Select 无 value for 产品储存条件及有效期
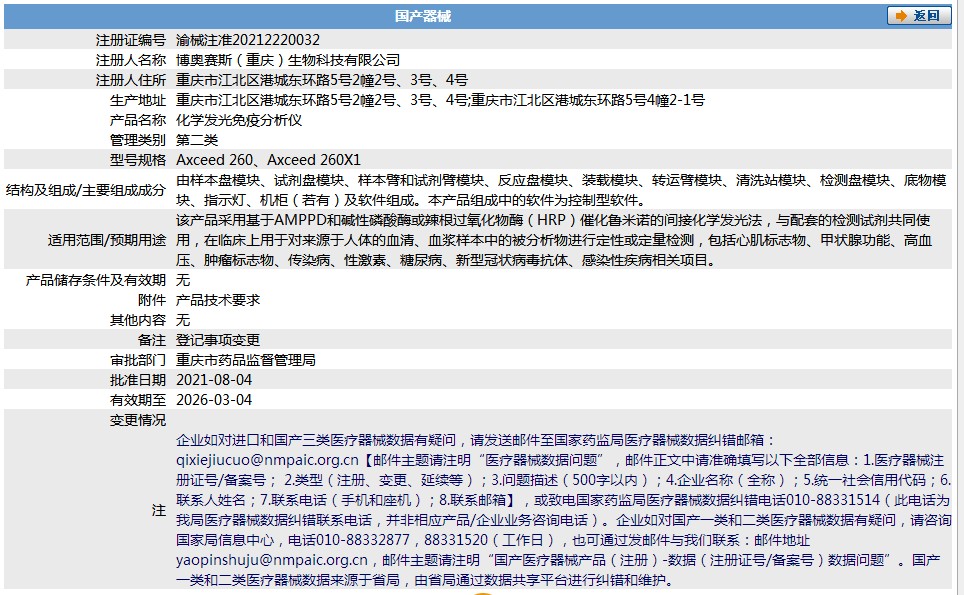 point(183,280)
